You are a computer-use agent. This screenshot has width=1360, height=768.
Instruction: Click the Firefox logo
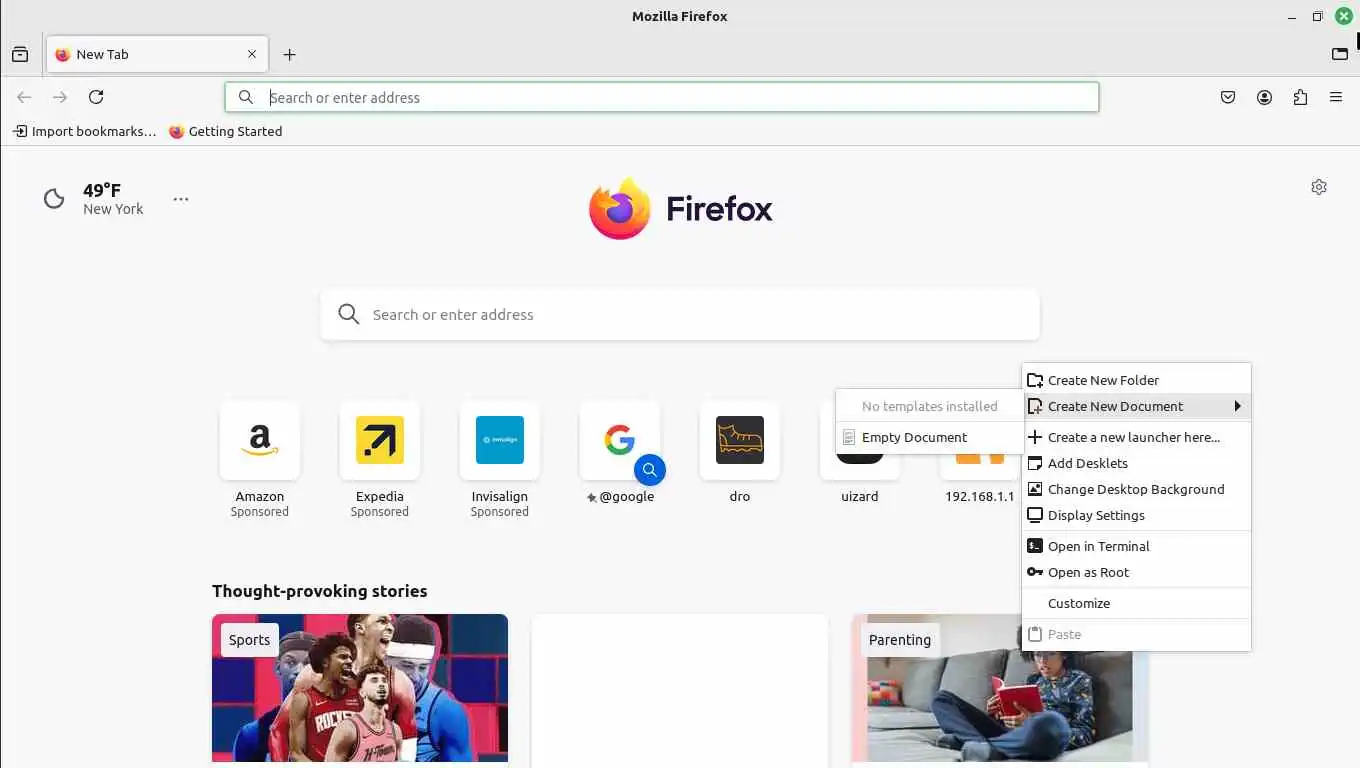point(680,208)
